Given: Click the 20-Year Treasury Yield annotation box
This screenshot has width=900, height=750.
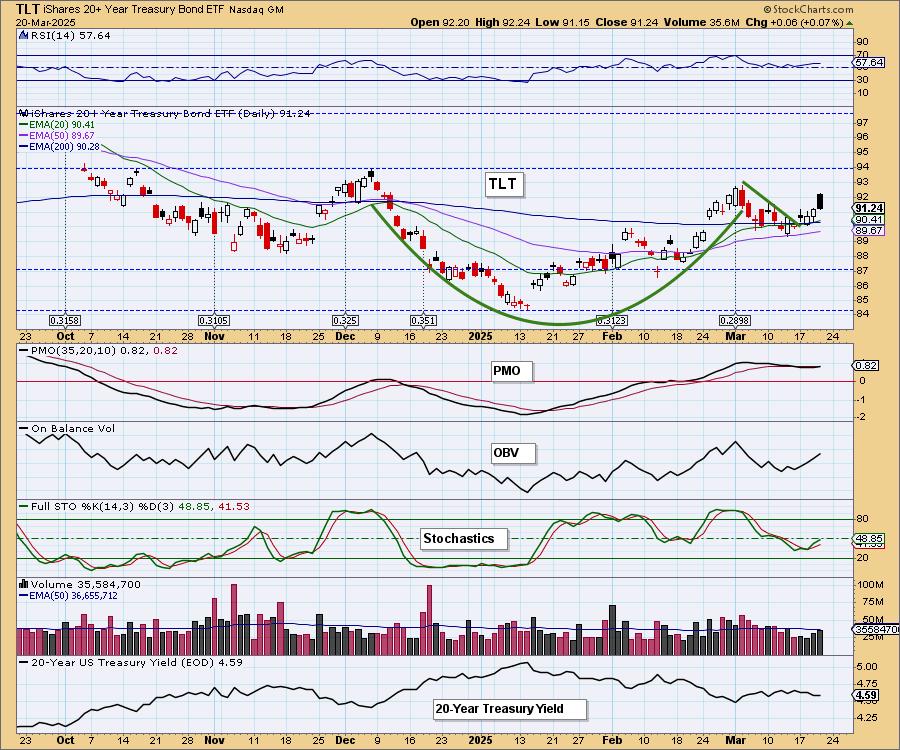Looking at the screenshot, I should point(510,709).
